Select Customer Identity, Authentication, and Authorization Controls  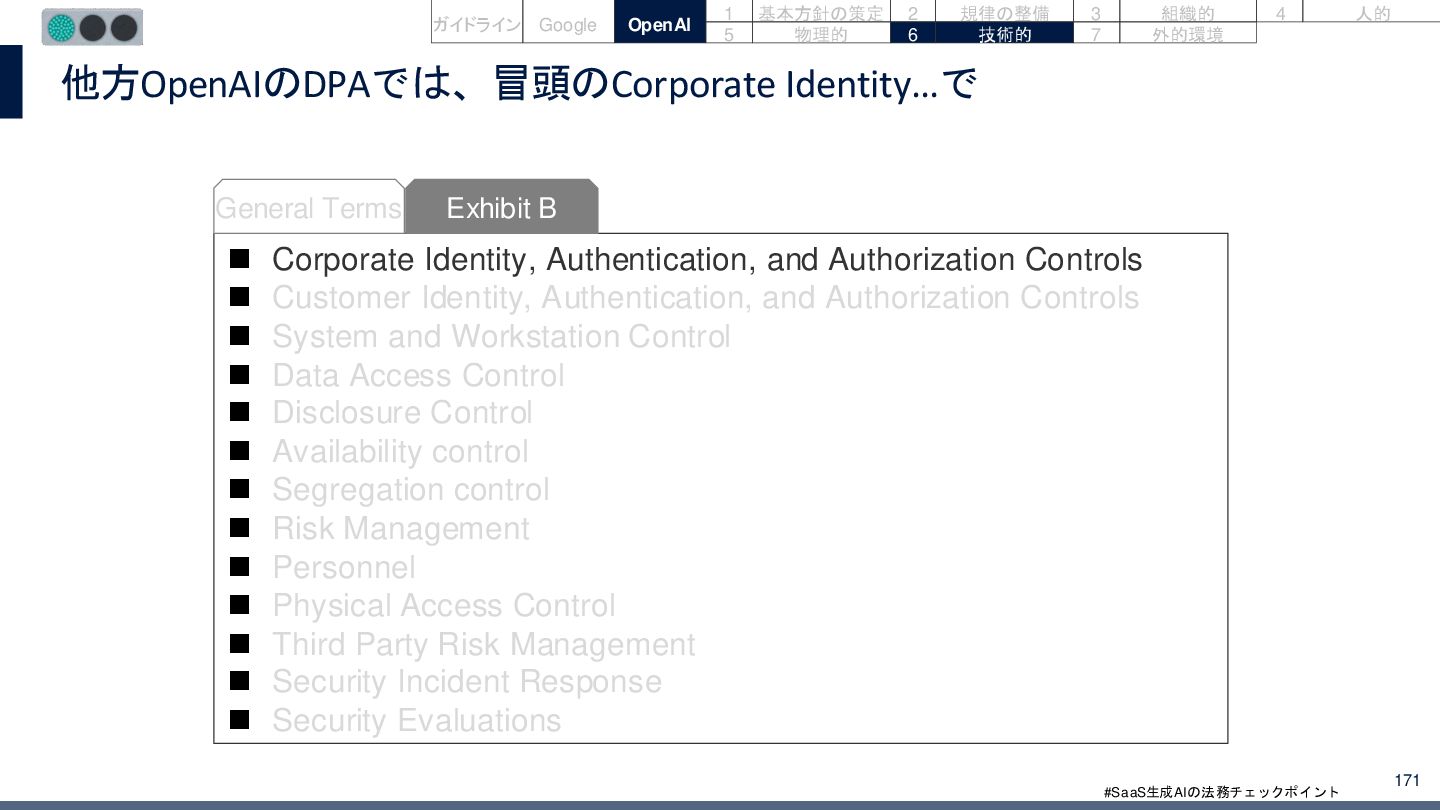(705, 298)
